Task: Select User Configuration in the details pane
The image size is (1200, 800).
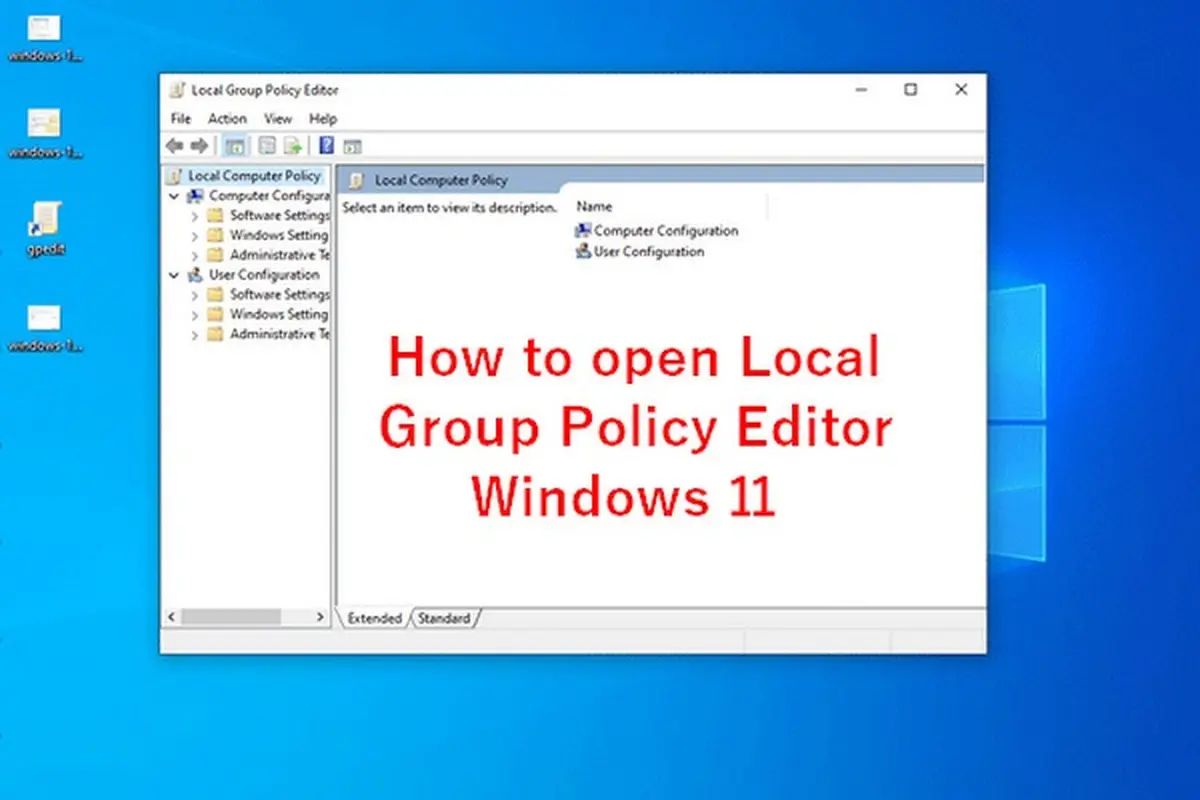Action: (x=648, y=251)
